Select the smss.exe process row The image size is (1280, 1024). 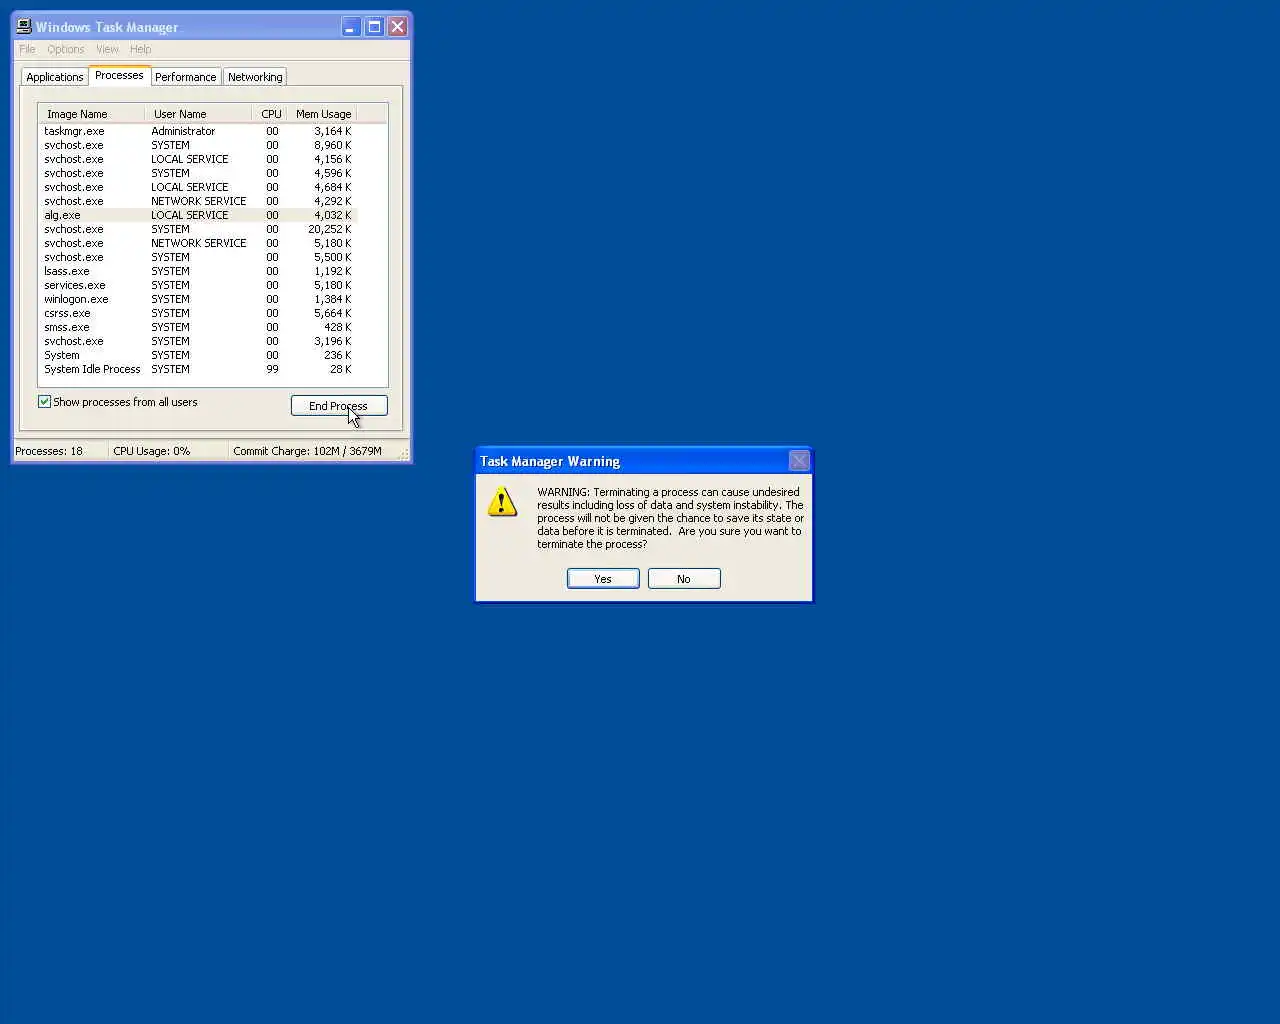click(198, 327)
